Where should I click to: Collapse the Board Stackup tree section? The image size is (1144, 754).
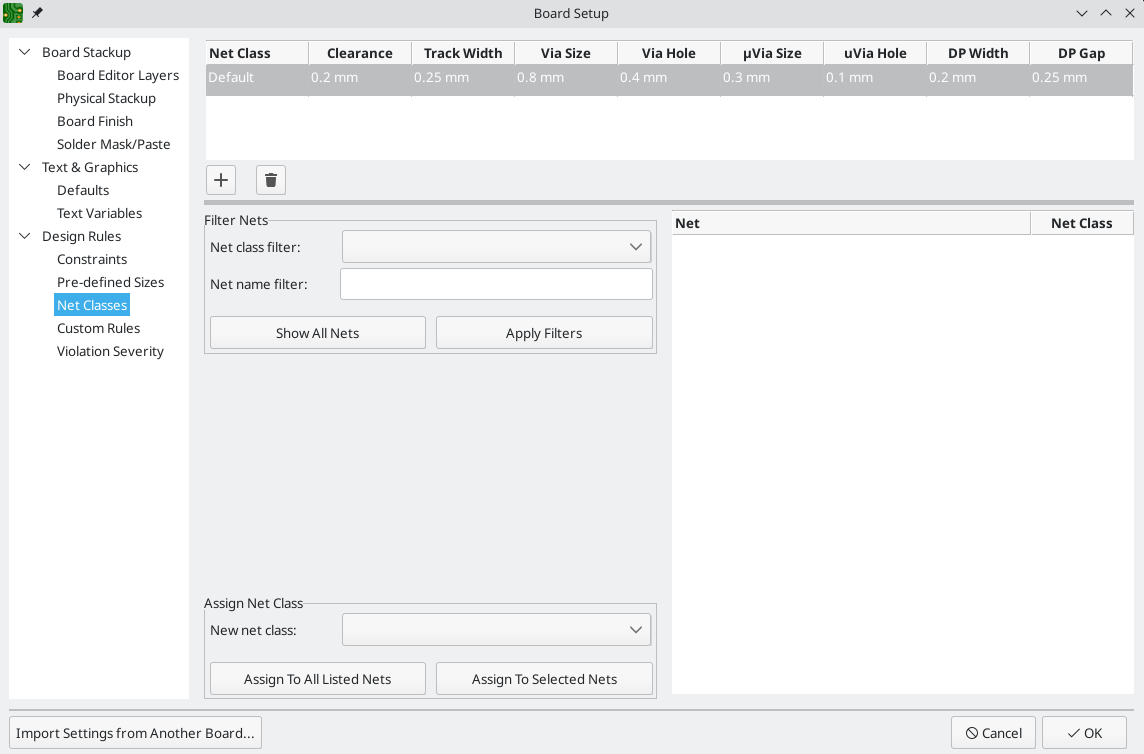click(x=25, y=52)
